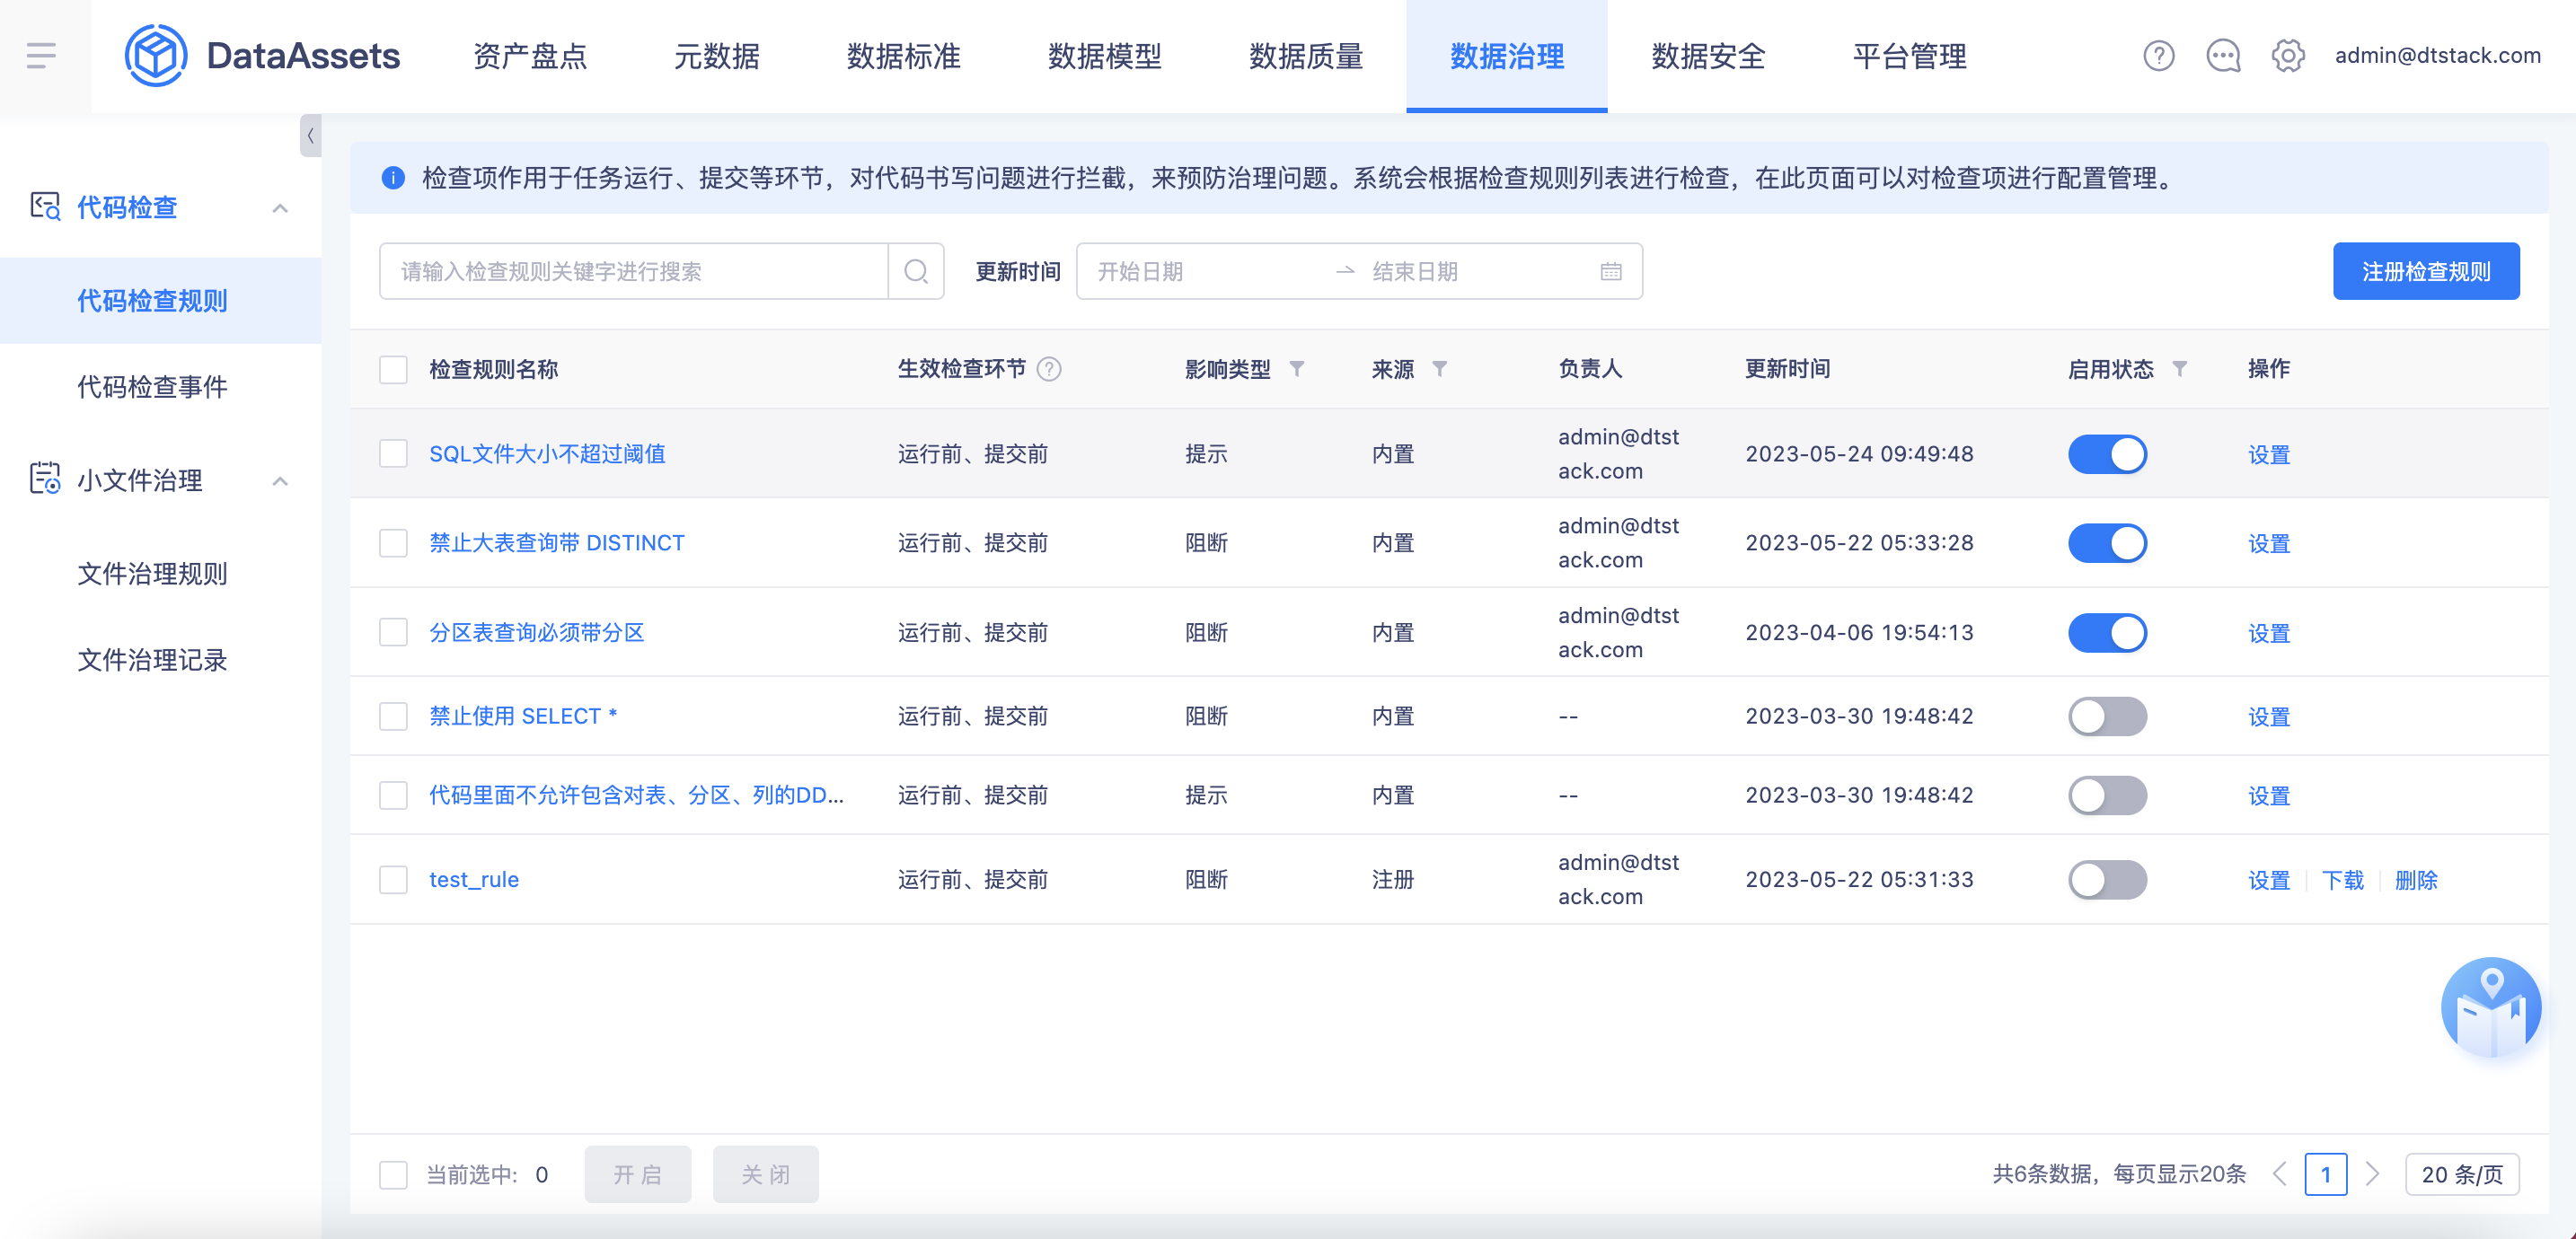Open the 元数据 top tab
The height and width of the screenshot is (1239, 2576).
coord(716,56)
